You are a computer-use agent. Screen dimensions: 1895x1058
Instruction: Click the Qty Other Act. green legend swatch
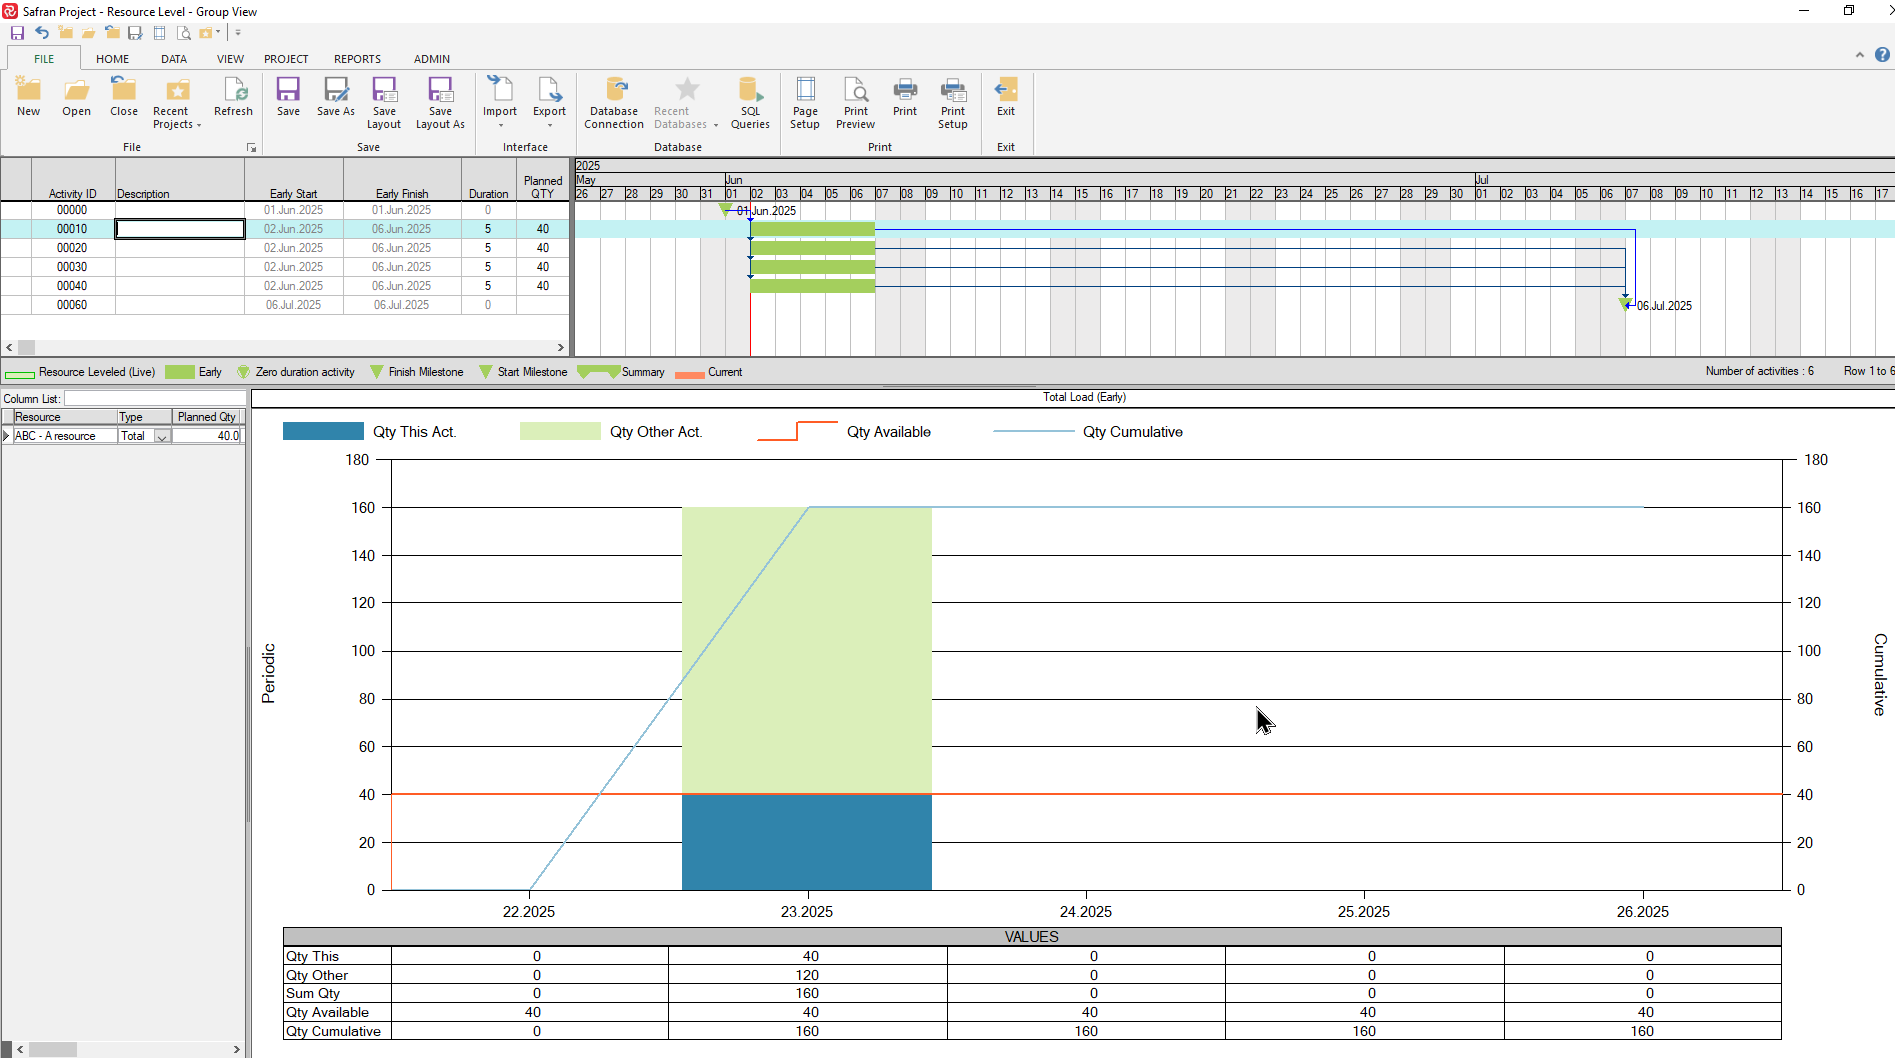point(560,432)
